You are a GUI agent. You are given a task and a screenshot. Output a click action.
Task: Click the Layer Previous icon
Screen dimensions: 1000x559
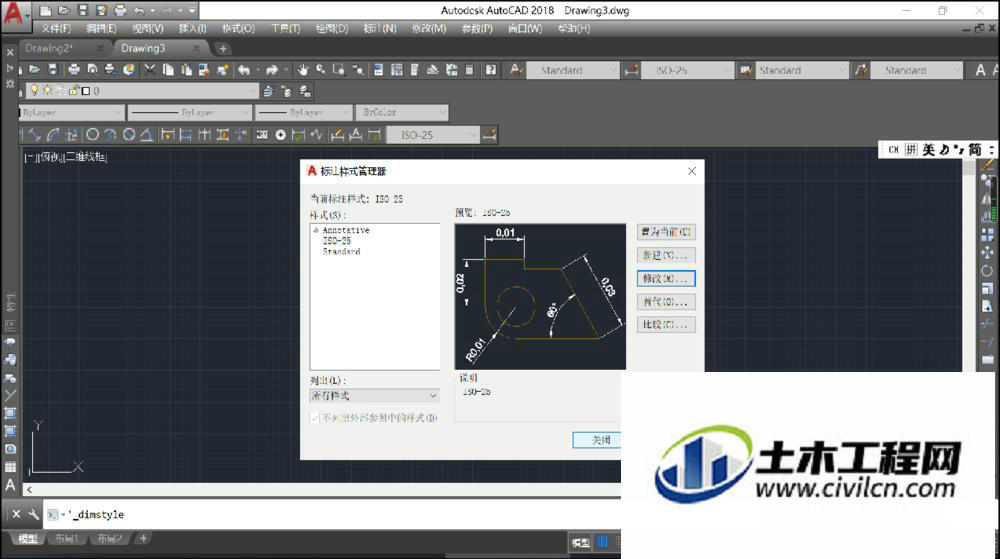click(286, 91)
